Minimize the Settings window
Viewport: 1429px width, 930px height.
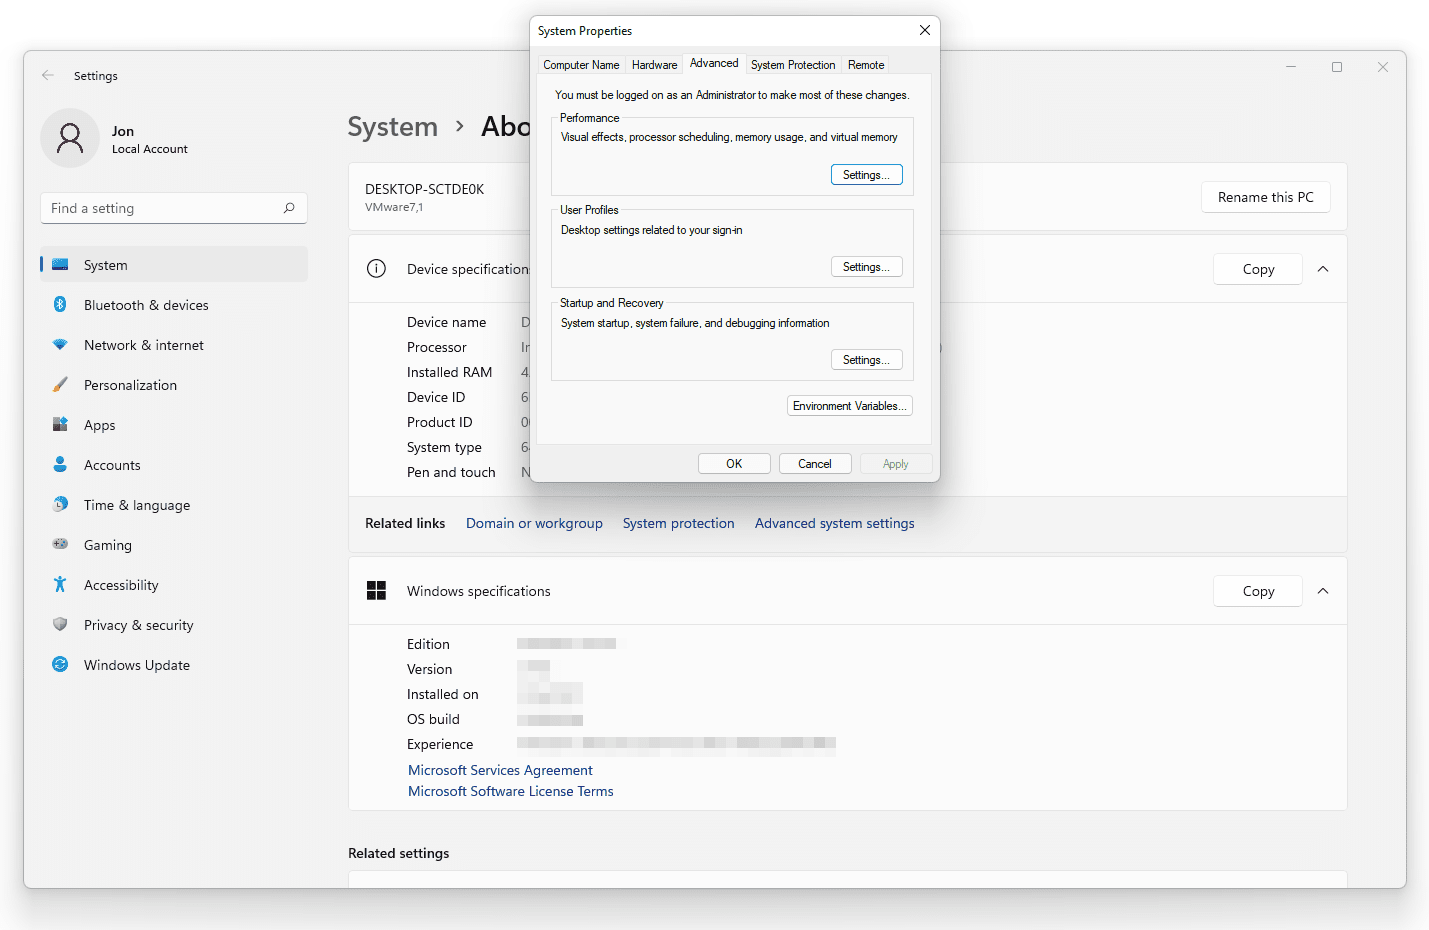(x=1291, y=67)
